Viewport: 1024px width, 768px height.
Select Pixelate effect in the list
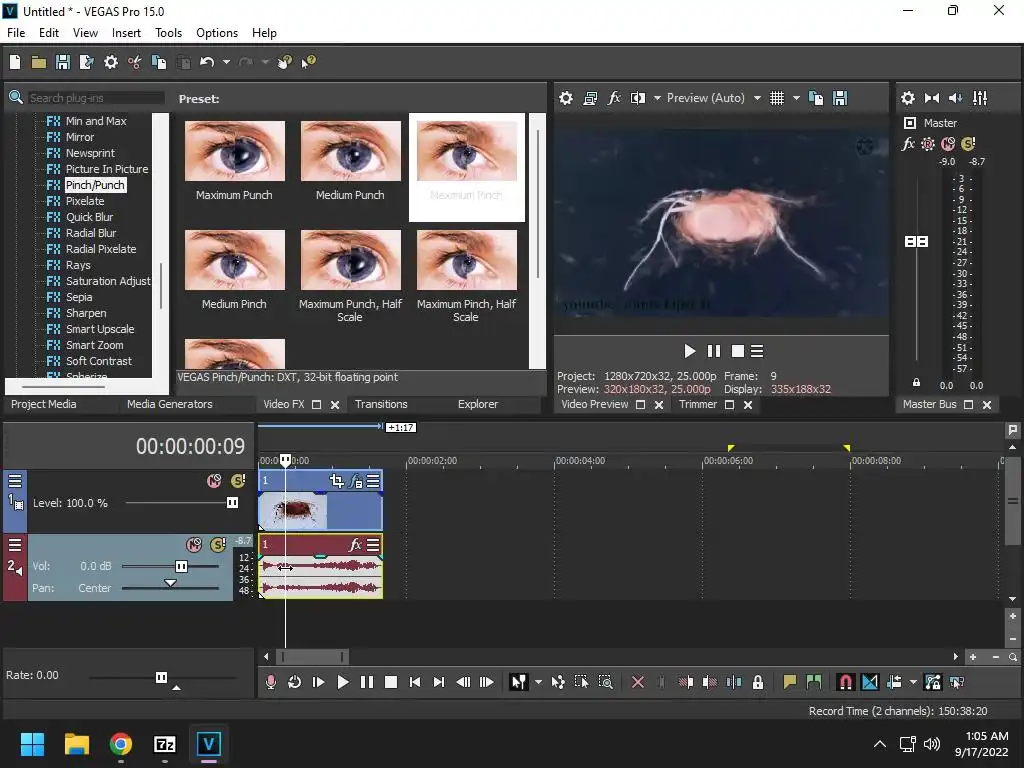click(85, 201)
